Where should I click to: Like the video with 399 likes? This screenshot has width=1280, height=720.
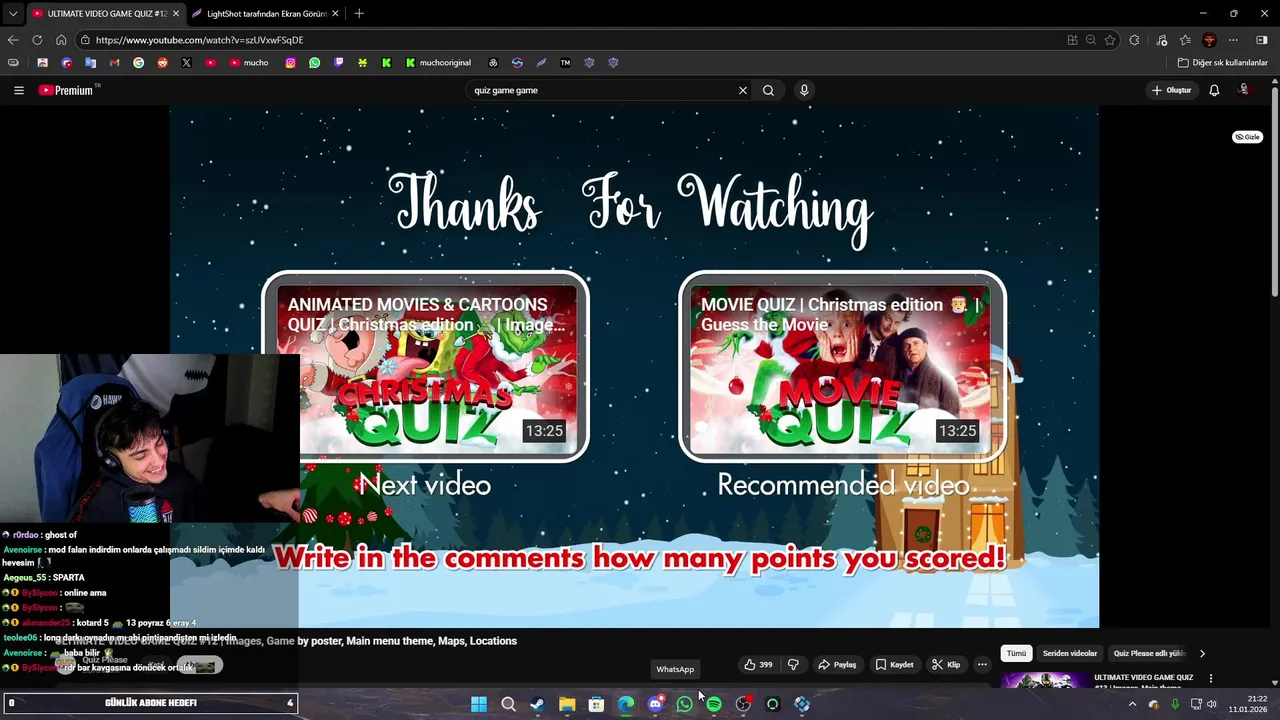(758, 664)
